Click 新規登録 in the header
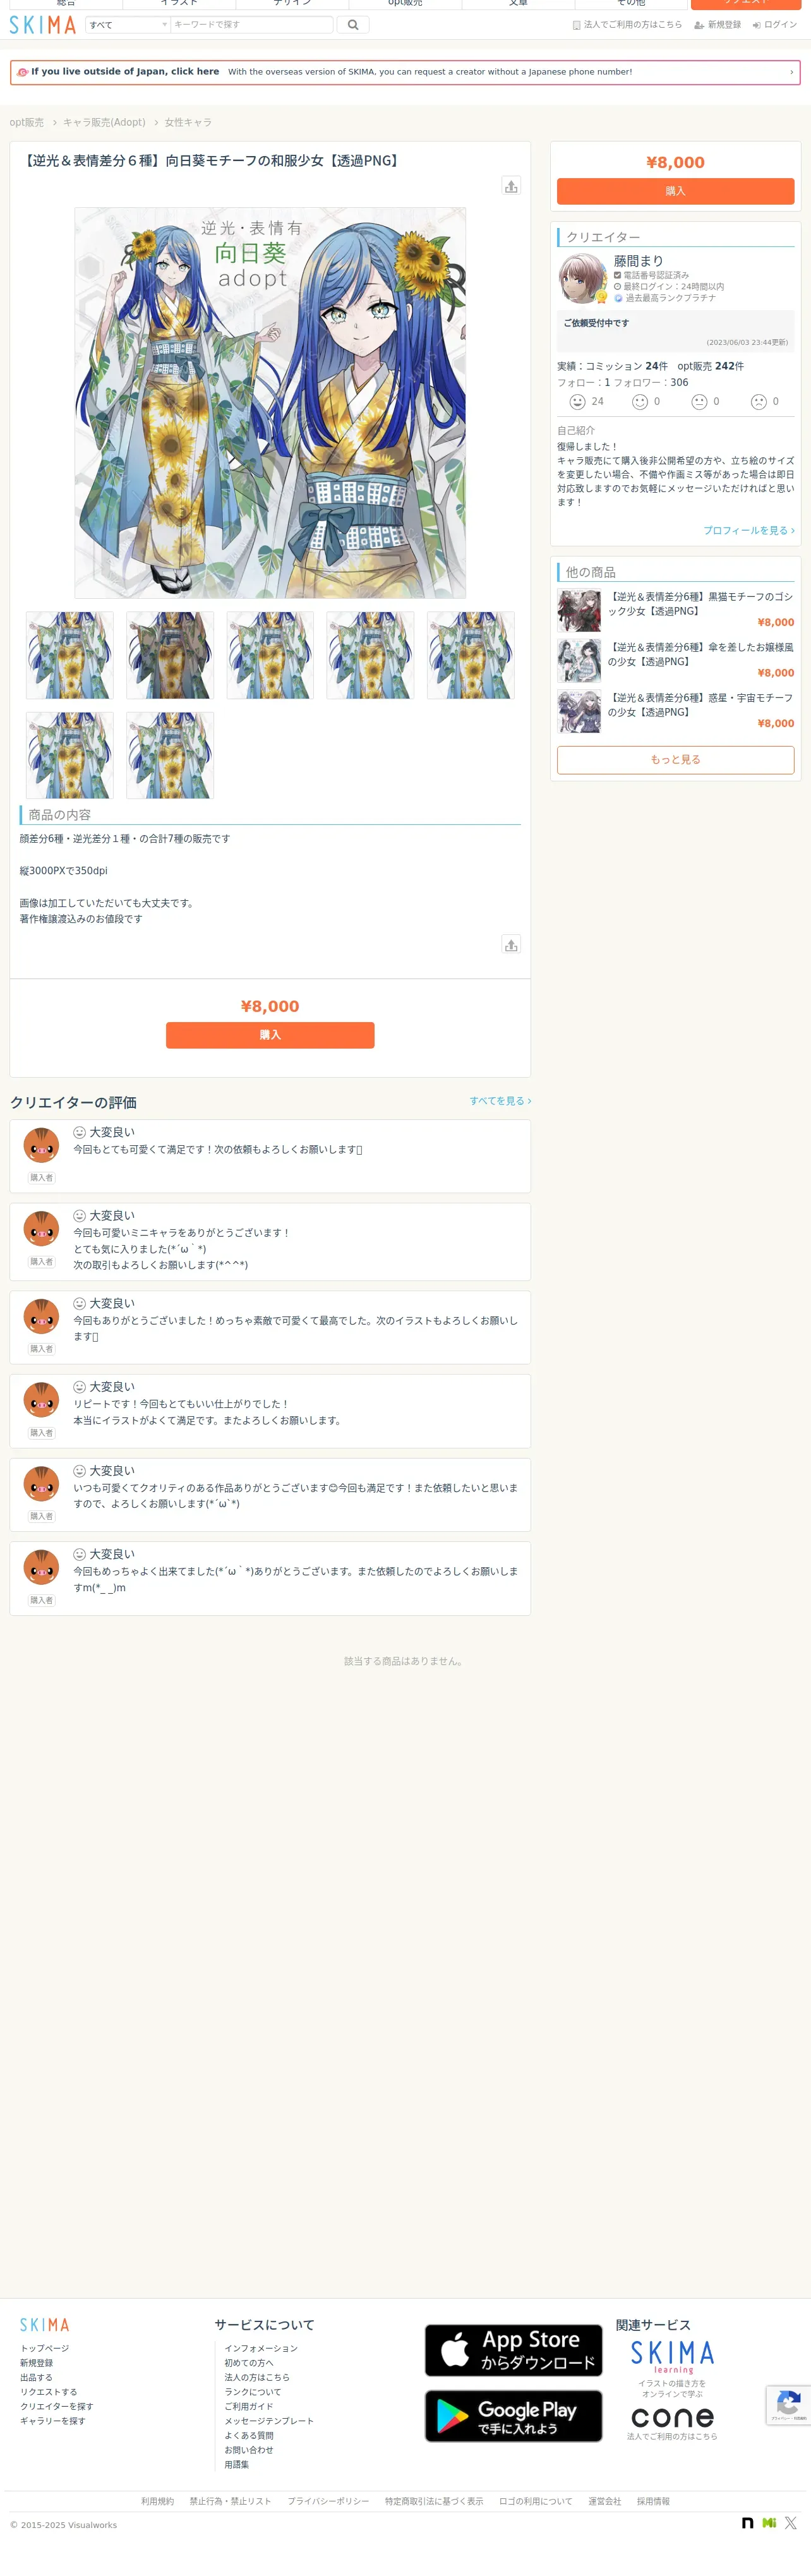811x2576 pixels. pyautogui.click(x=718, y=25)
